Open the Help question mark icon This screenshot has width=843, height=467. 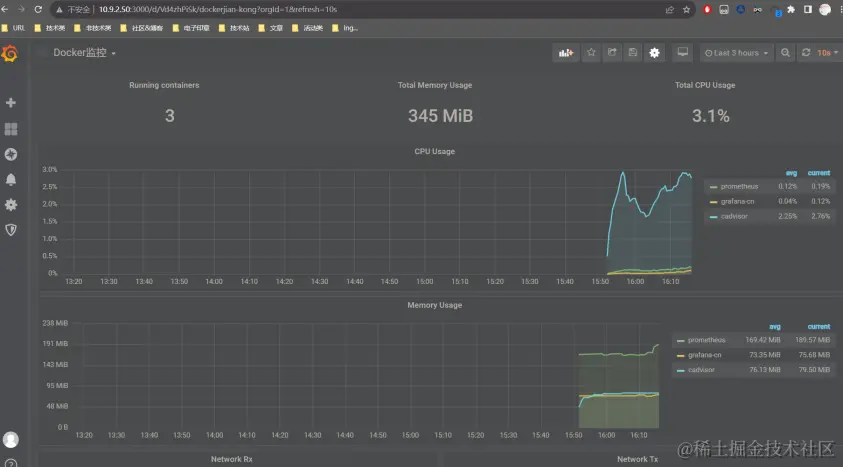point(11,463)
